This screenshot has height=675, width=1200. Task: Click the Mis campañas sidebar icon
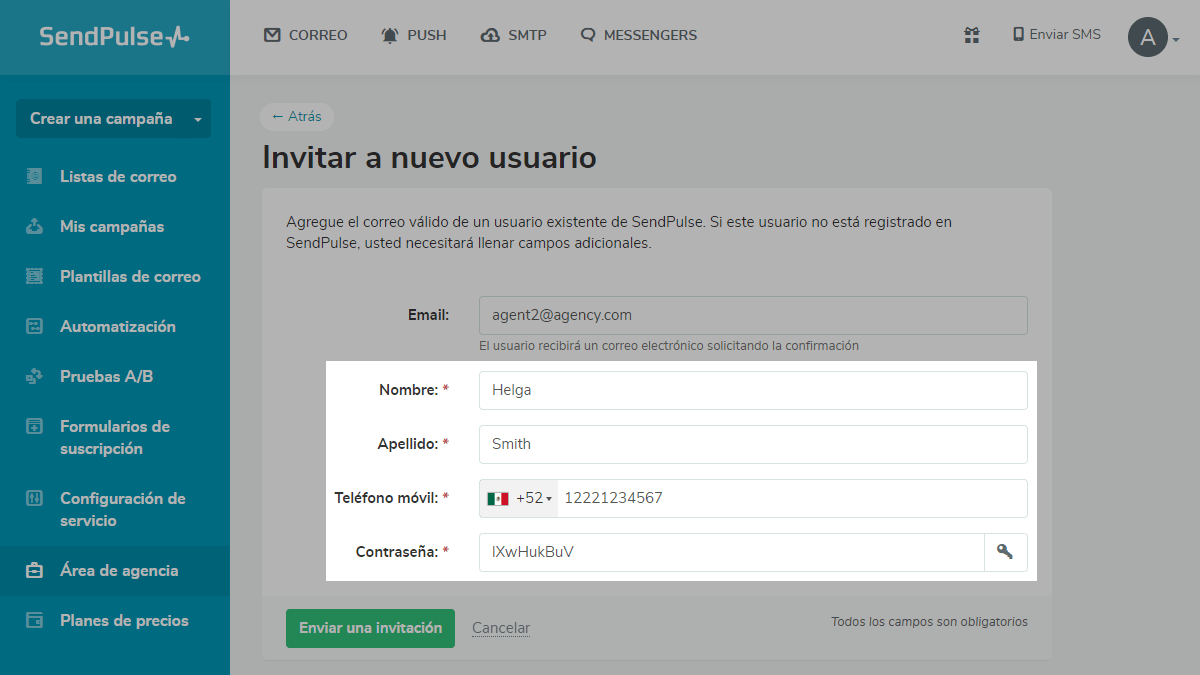(x=35, y=226)
